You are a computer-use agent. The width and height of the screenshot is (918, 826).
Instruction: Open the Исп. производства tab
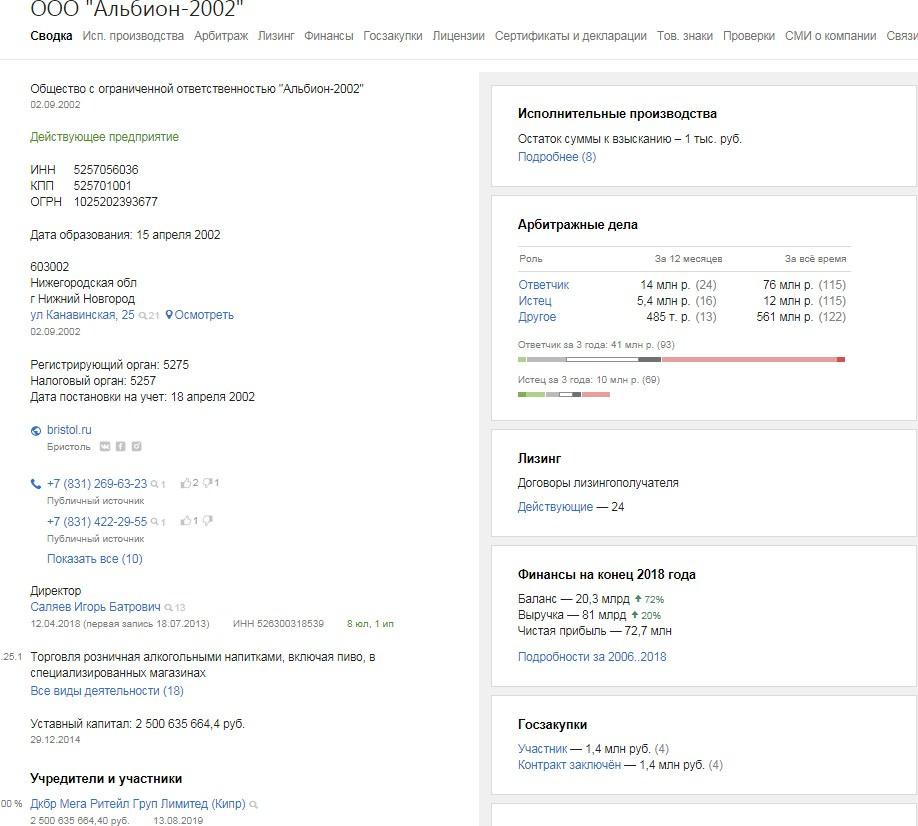[x=133, y=36]
